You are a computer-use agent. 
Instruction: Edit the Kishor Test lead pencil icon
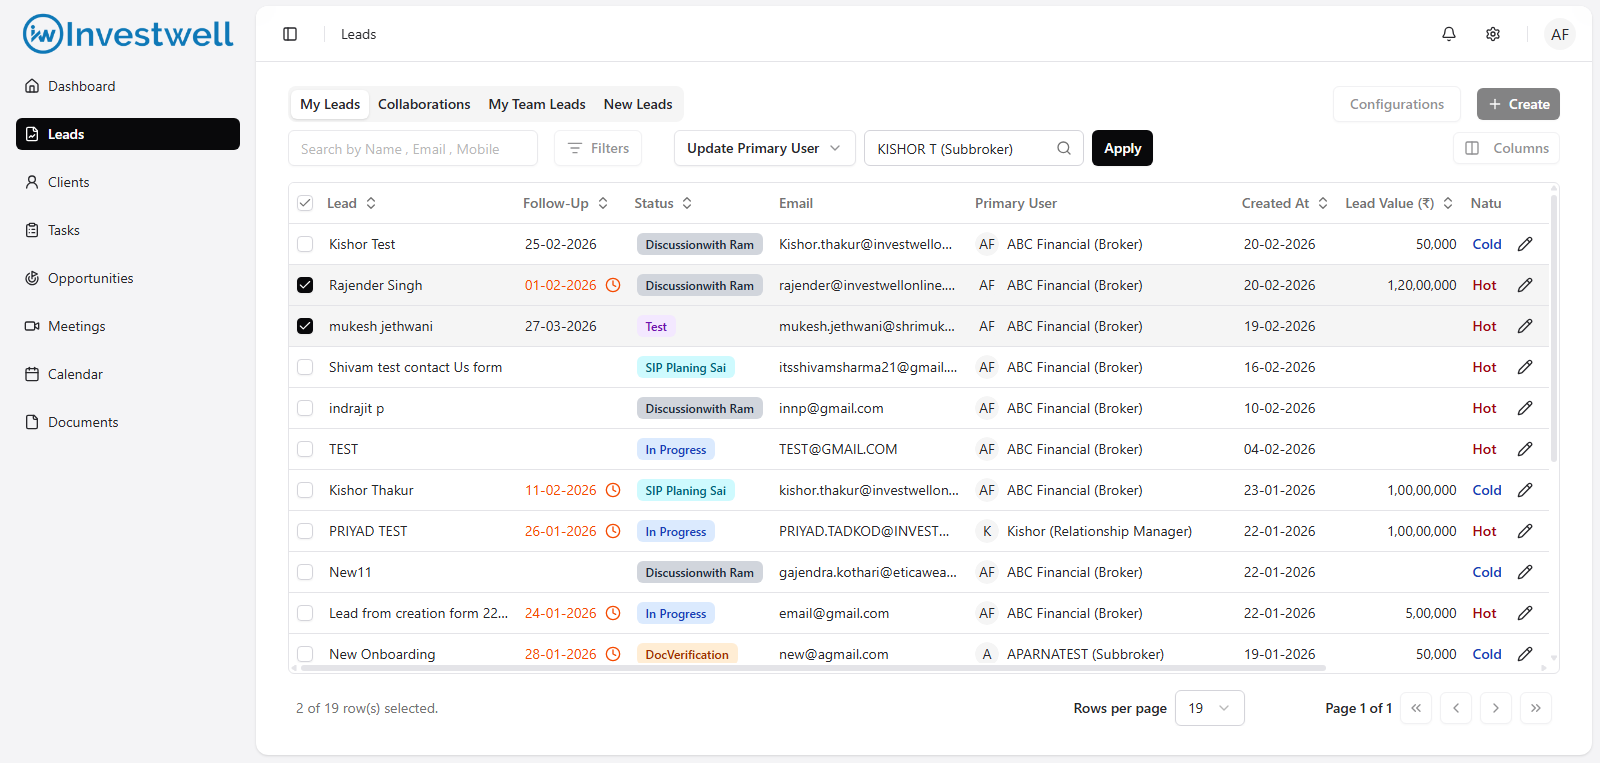point(1525,244)
